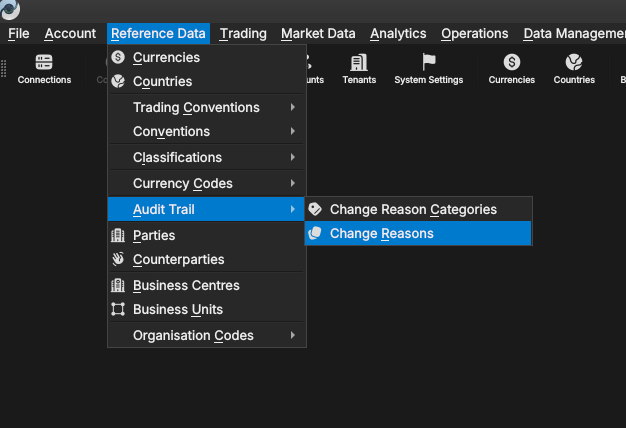Click the building icon beside Parties

(x=118, y=235)
